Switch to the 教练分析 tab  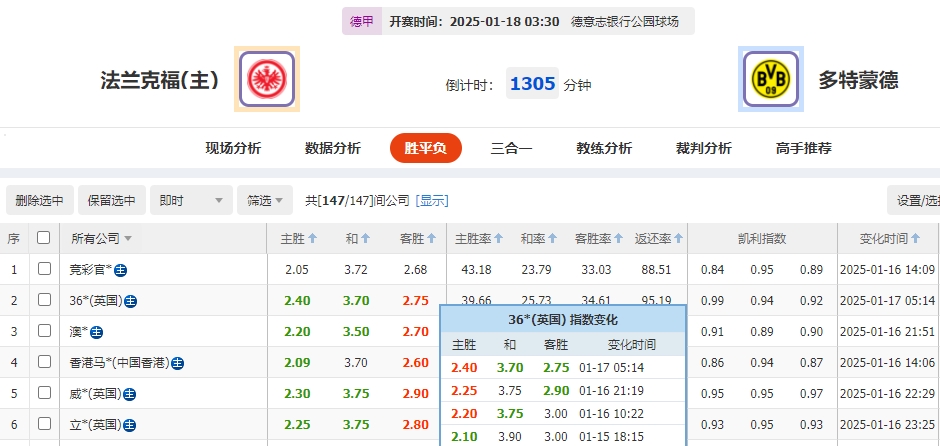pos(604,148)
